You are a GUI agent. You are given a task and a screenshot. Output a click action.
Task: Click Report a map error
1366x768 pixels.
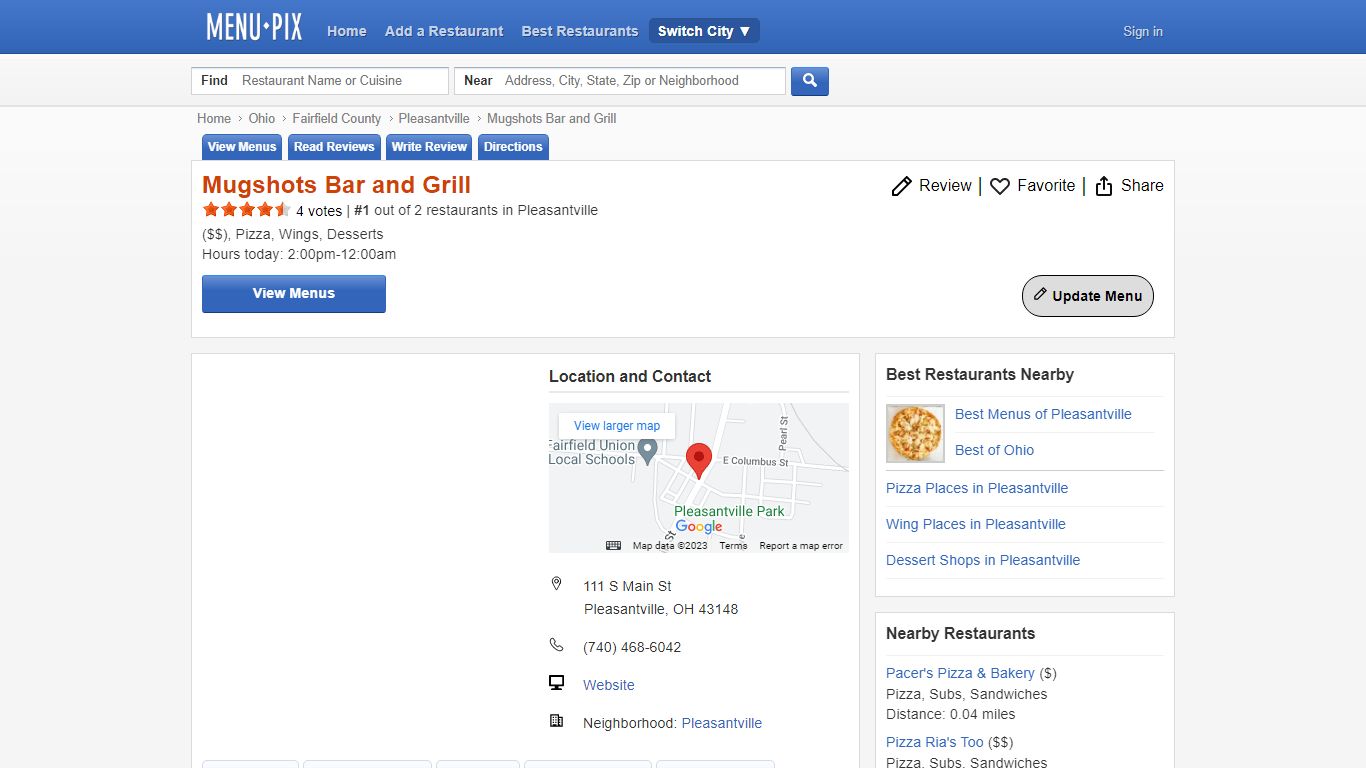801,546
